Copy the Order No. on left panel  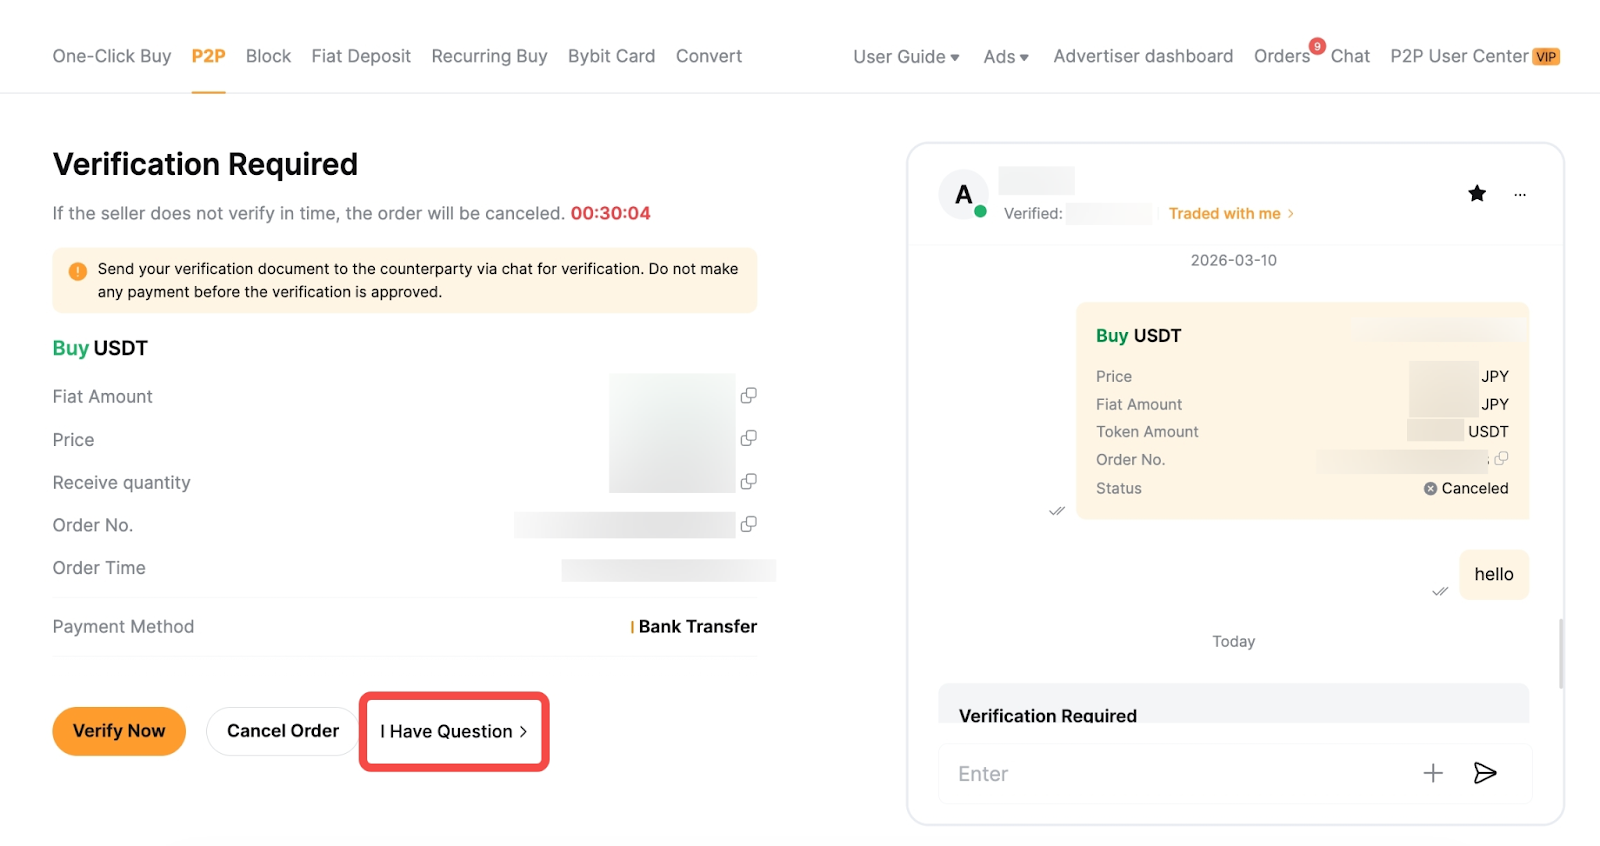tap(748, 524)
